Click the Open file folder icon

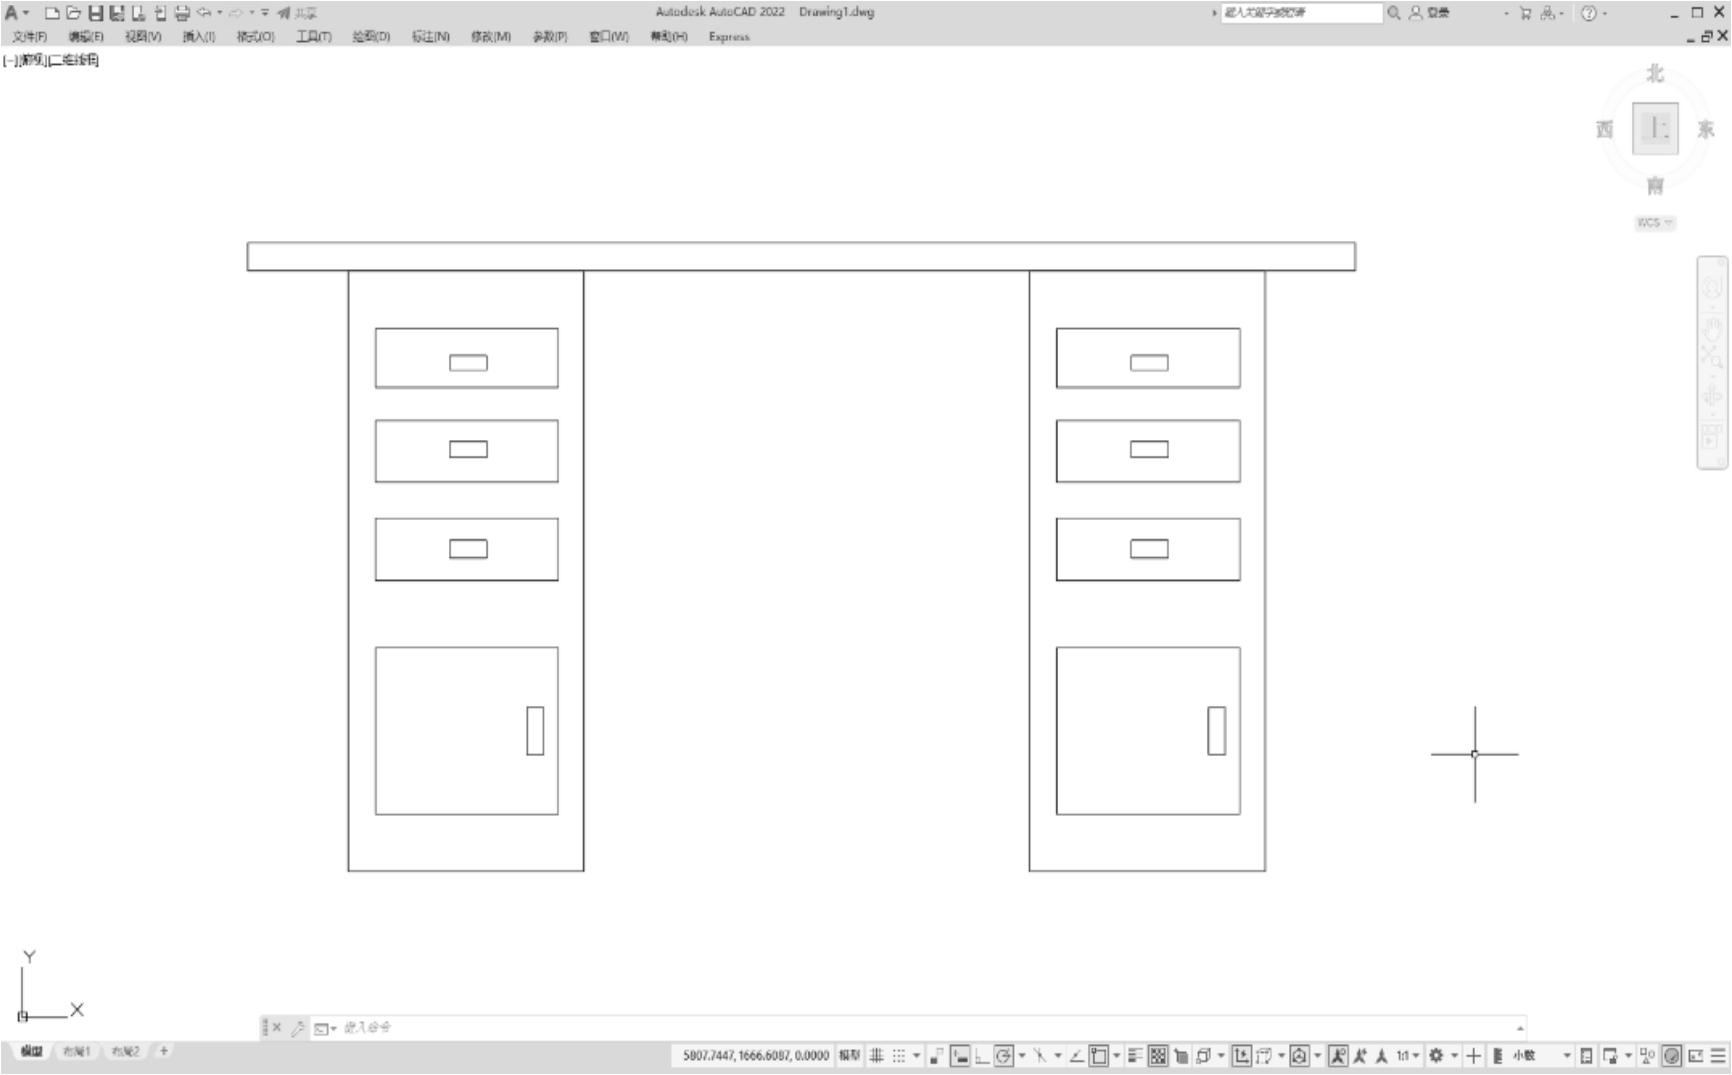(x=73, y=13)
